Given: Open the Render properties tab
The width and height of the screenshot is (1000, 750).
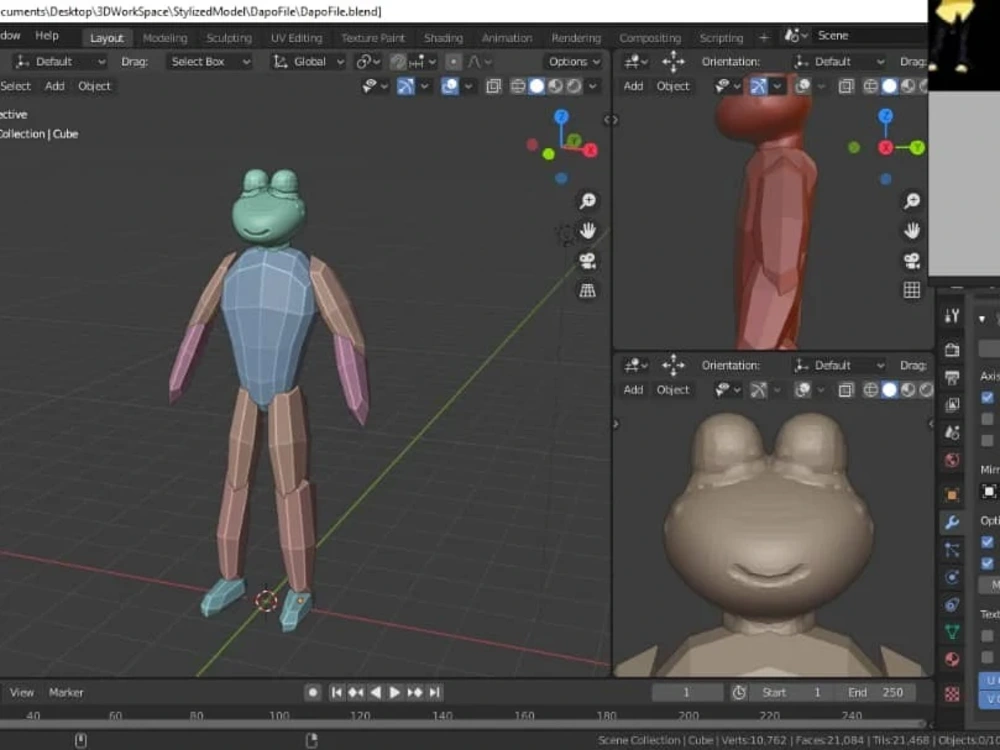Looking at the screenshot, I should 952,349.
